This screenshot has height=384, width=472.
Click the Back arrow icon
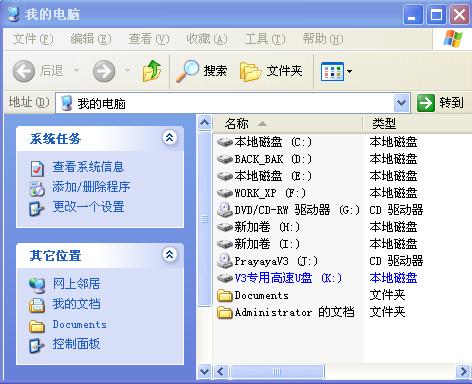[x=24, y=71]
